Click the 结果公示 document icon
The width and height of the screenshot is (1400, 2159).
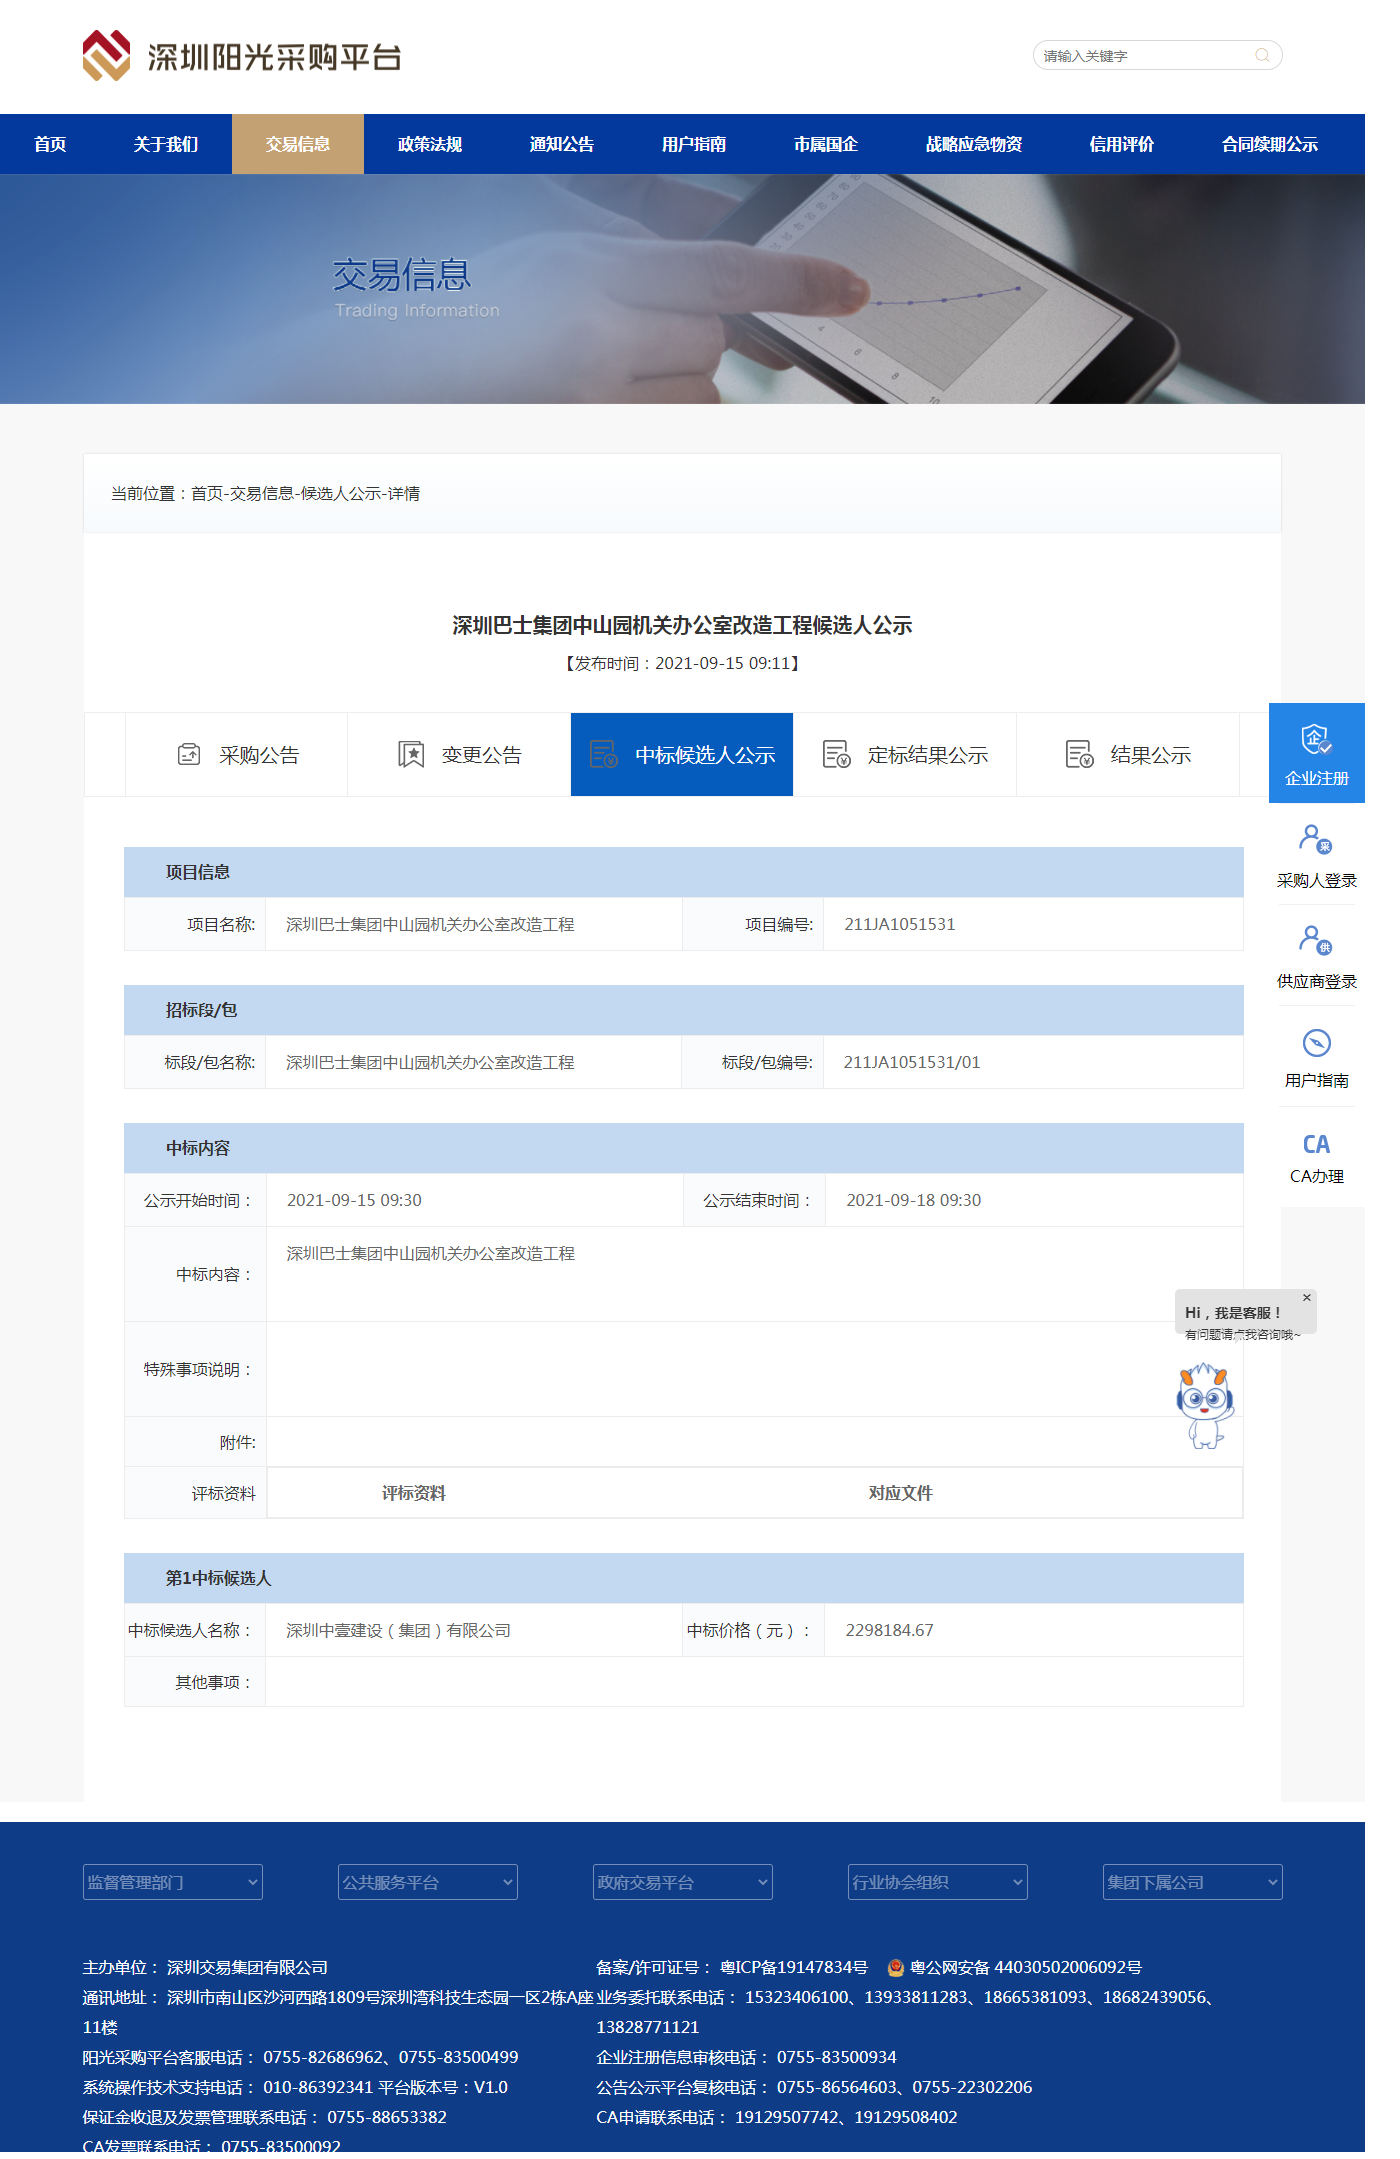(1079, 754)
